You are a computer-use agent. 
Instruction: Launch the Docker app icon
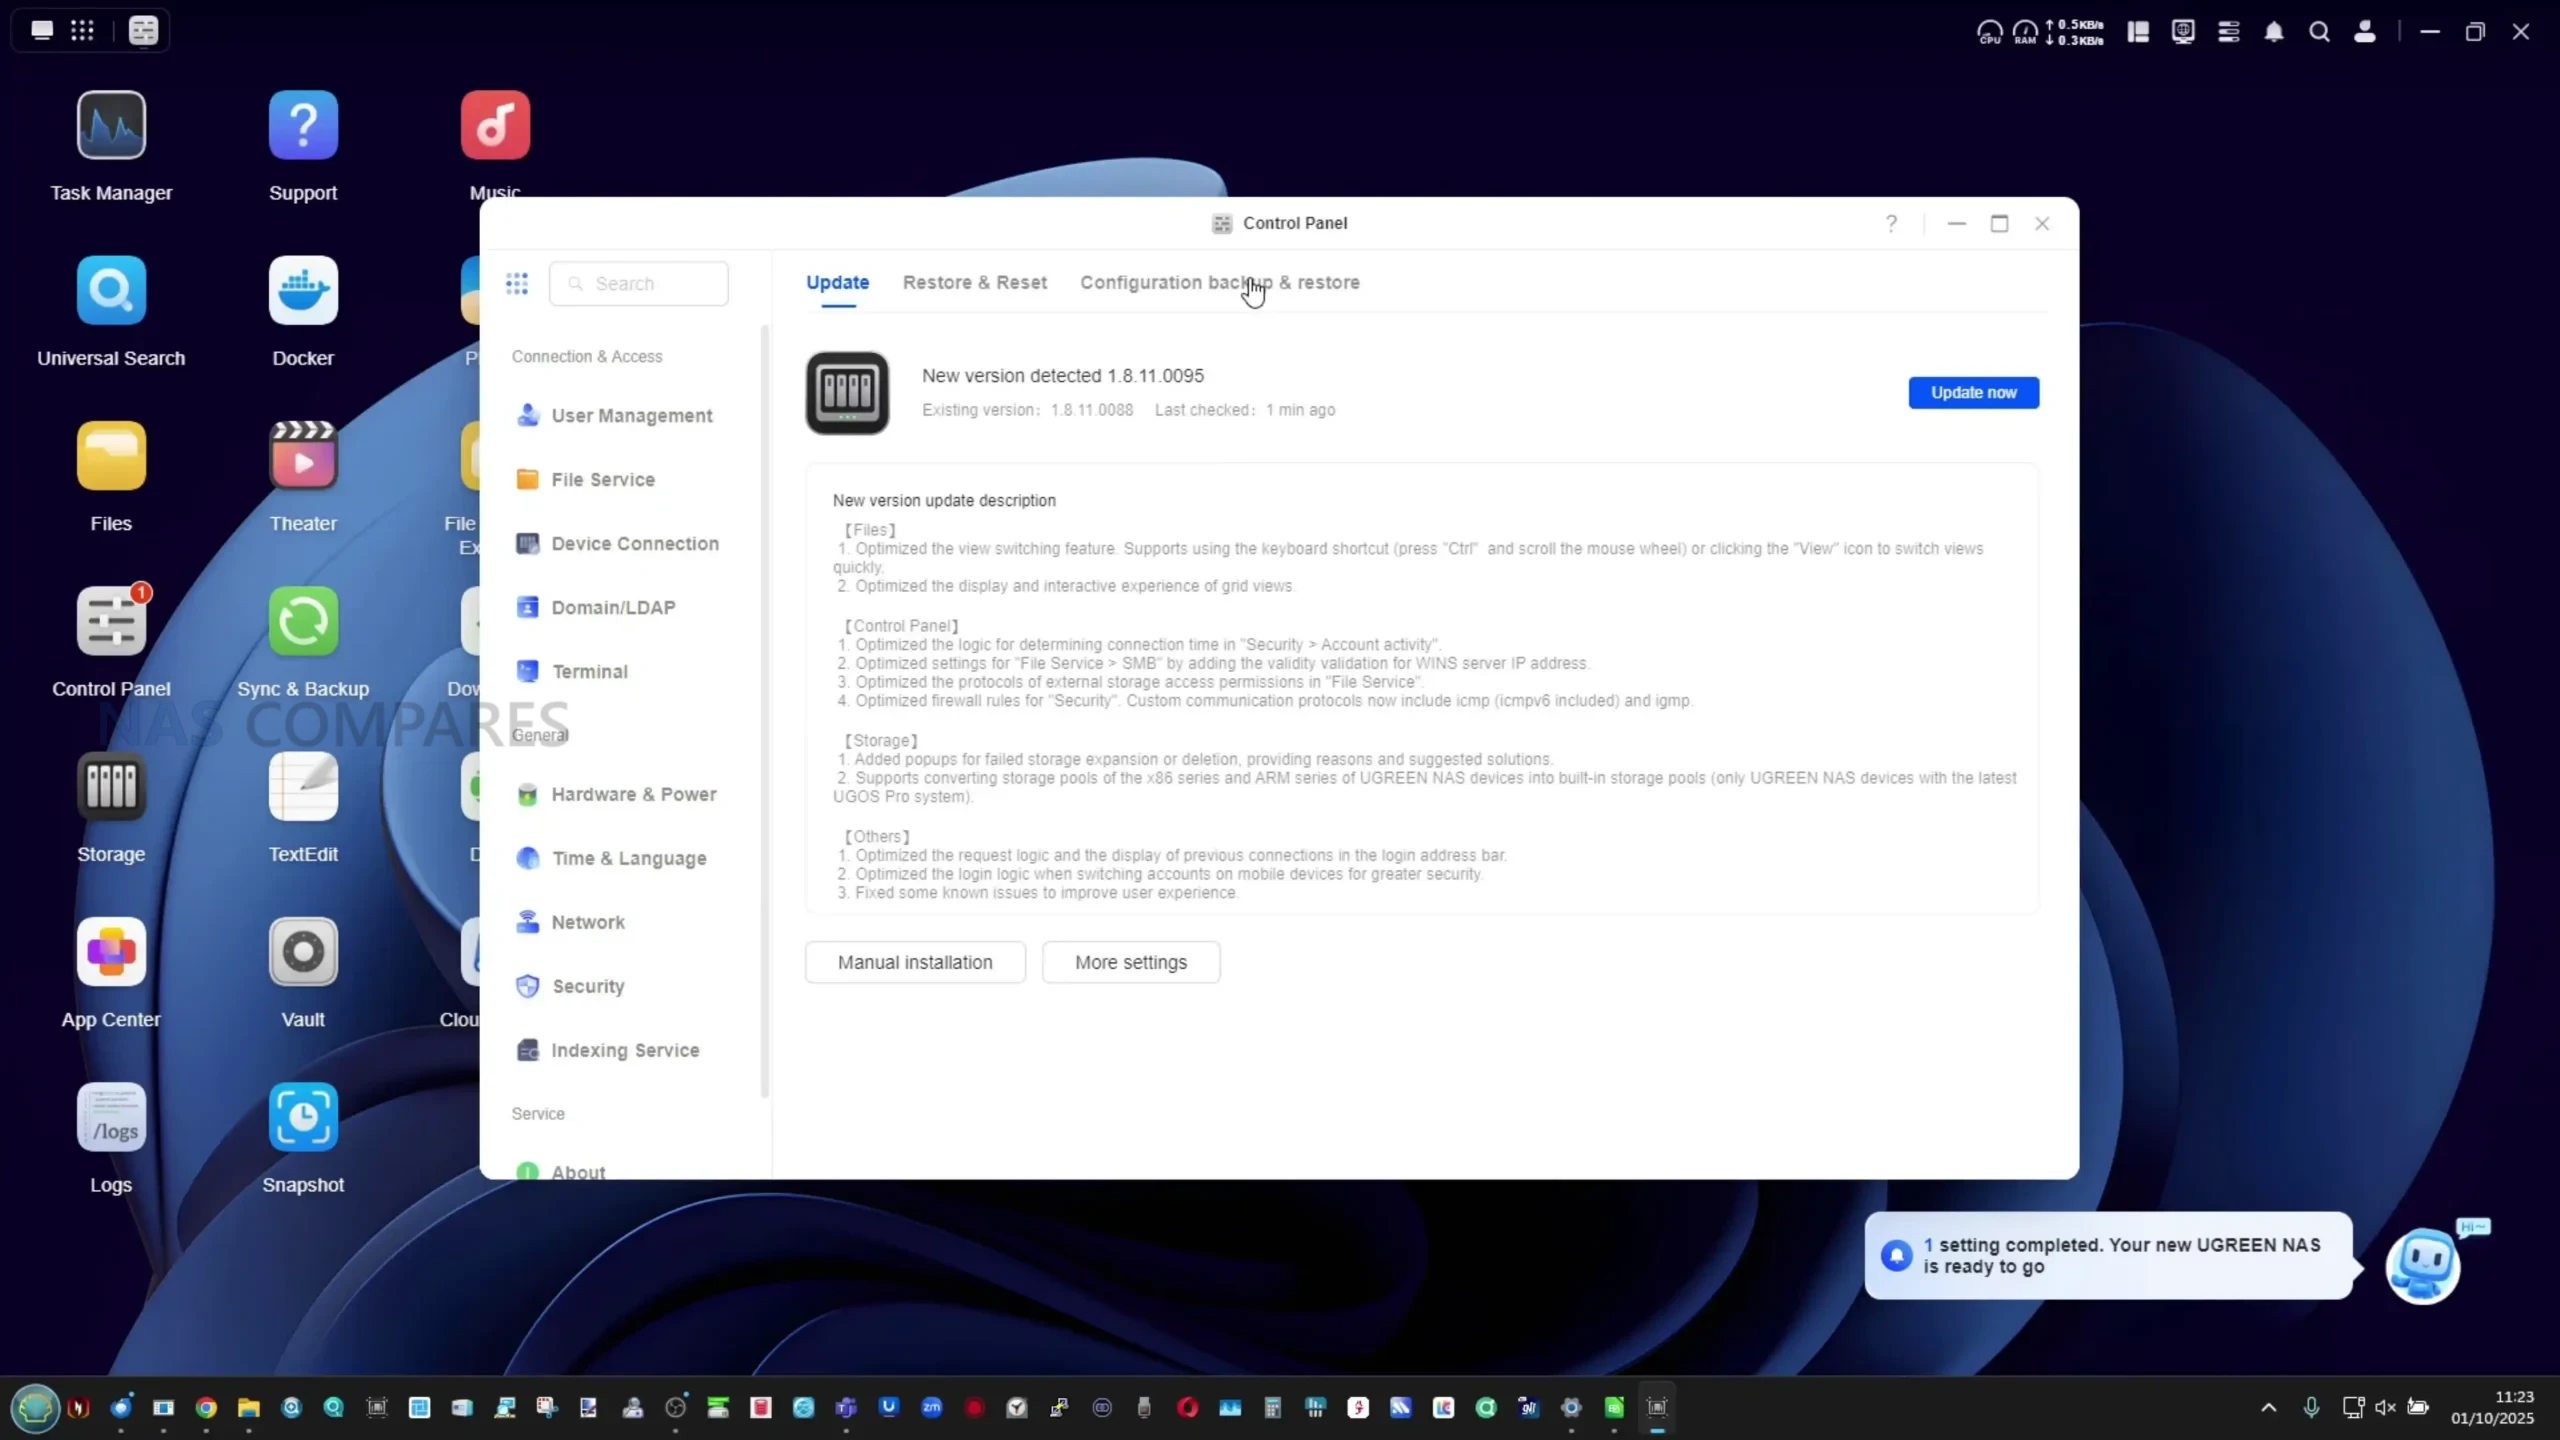[x=303, y=291]
